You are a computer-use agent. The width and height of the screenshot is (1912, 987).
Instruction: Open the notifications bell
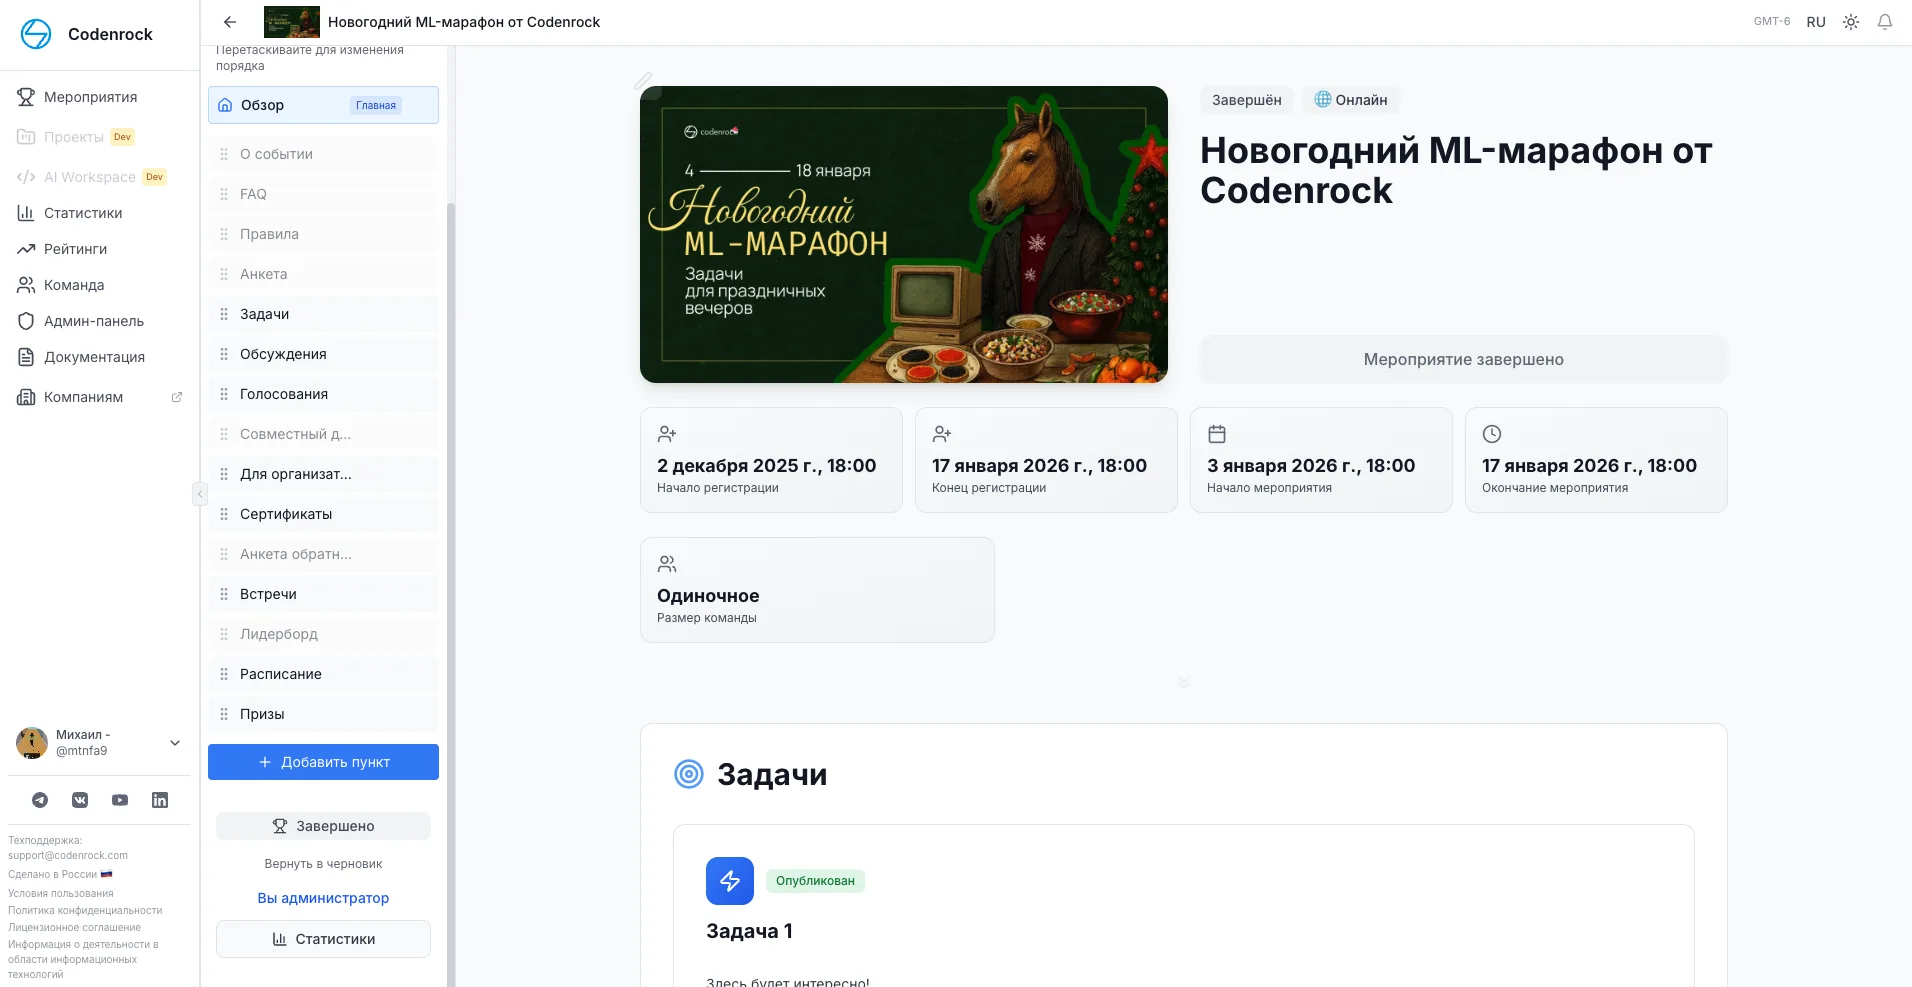tap(1885, 22)
